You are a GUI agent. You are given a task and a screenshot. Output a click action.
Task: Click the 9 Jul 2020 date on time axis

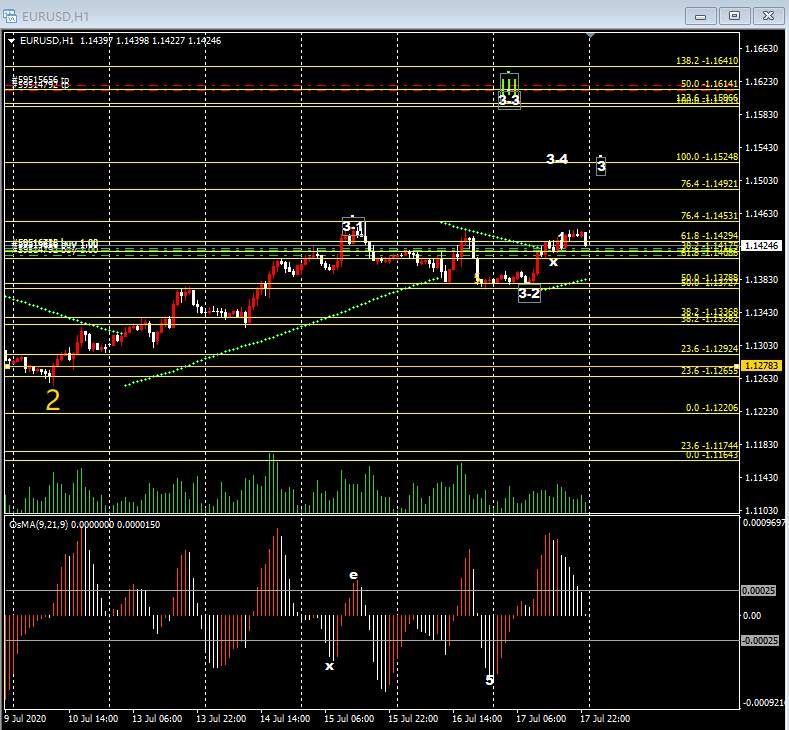(25, 719)
